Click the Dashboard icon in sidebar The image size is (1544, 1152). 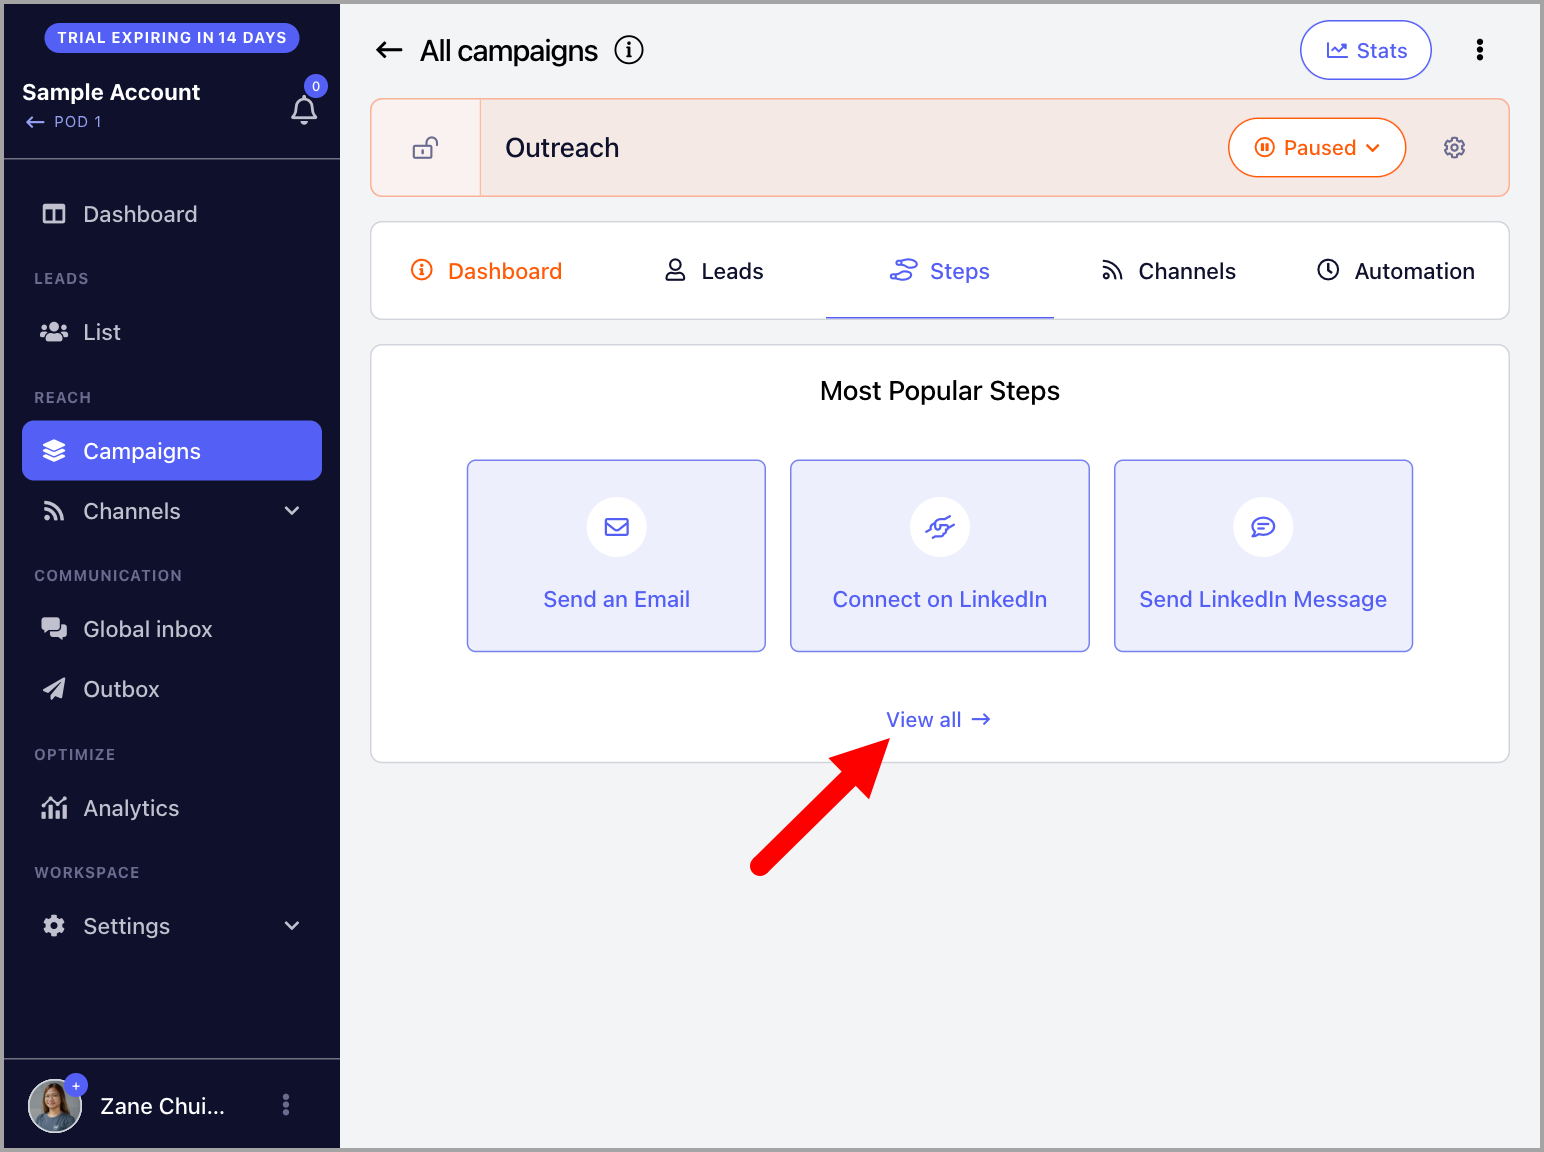54,214
